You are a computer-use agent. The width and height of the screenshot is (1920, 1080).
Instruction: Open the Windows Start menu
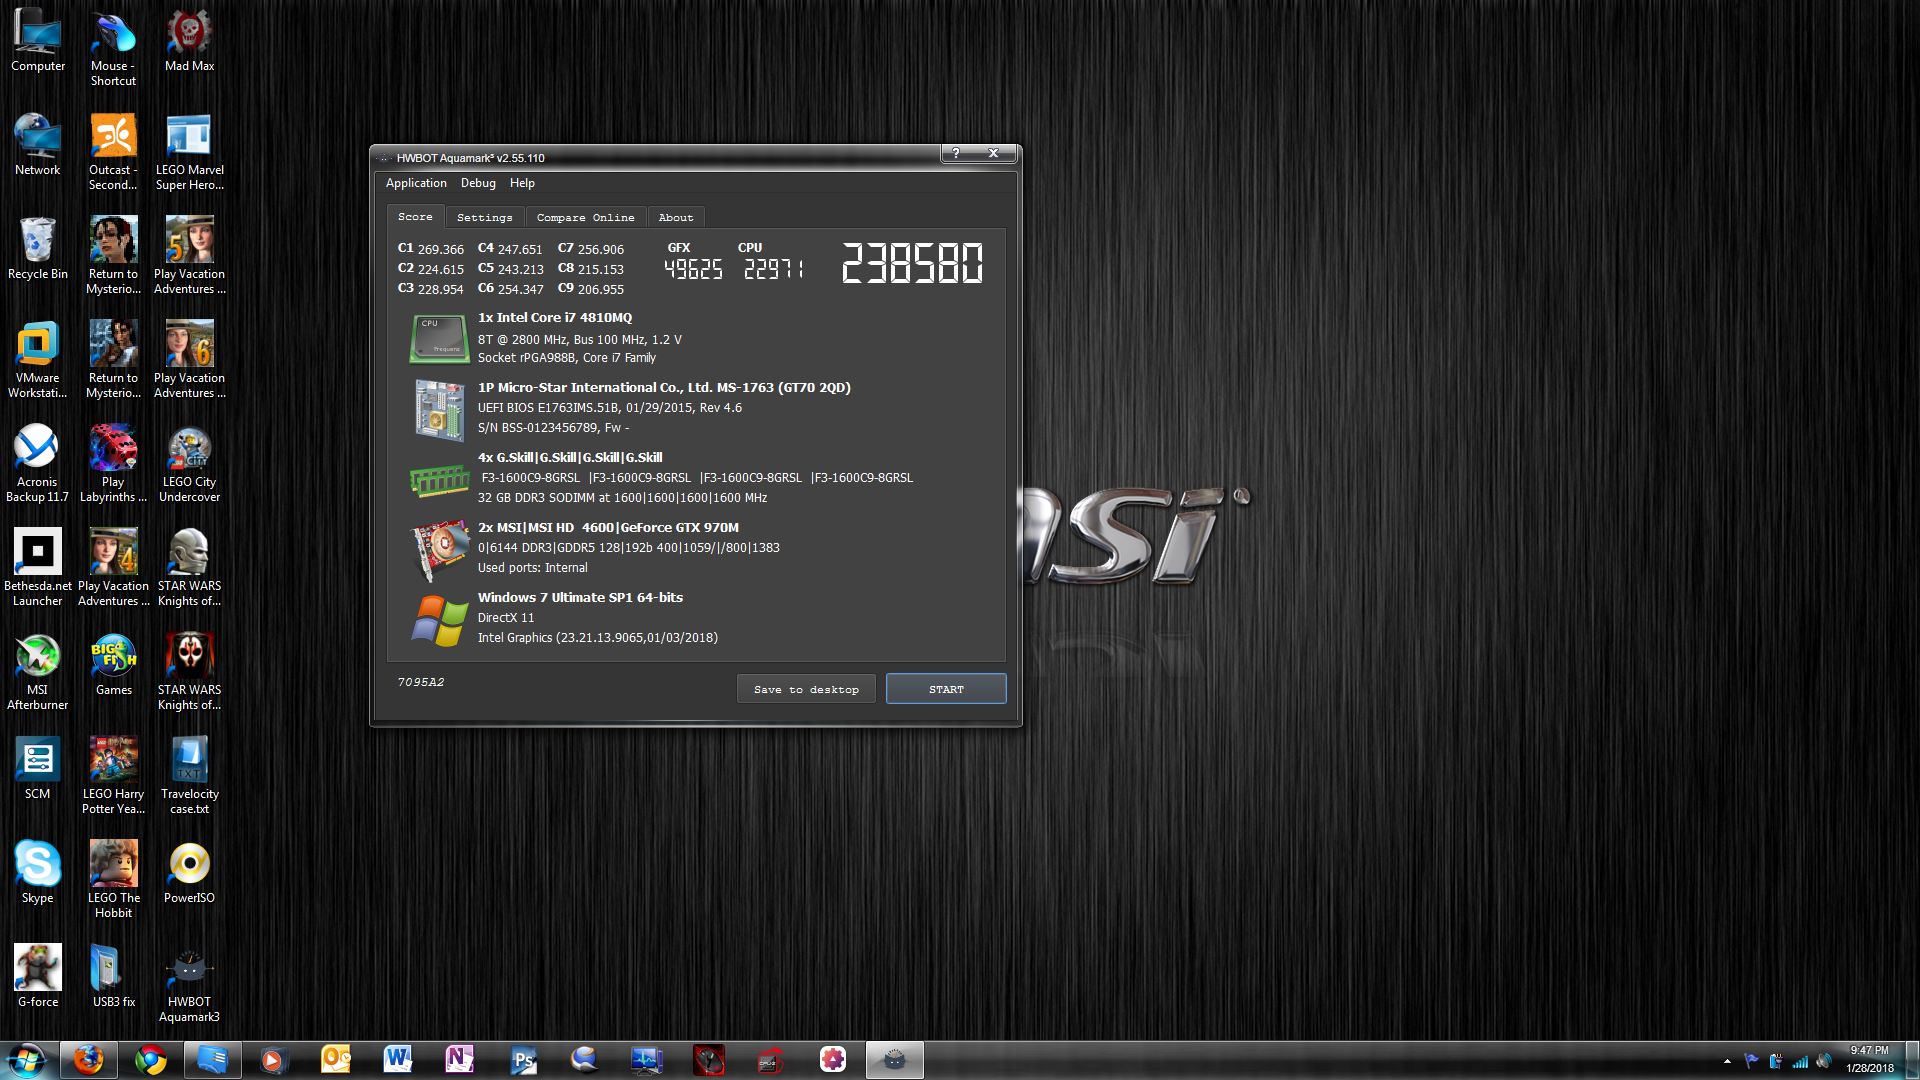27,1059
